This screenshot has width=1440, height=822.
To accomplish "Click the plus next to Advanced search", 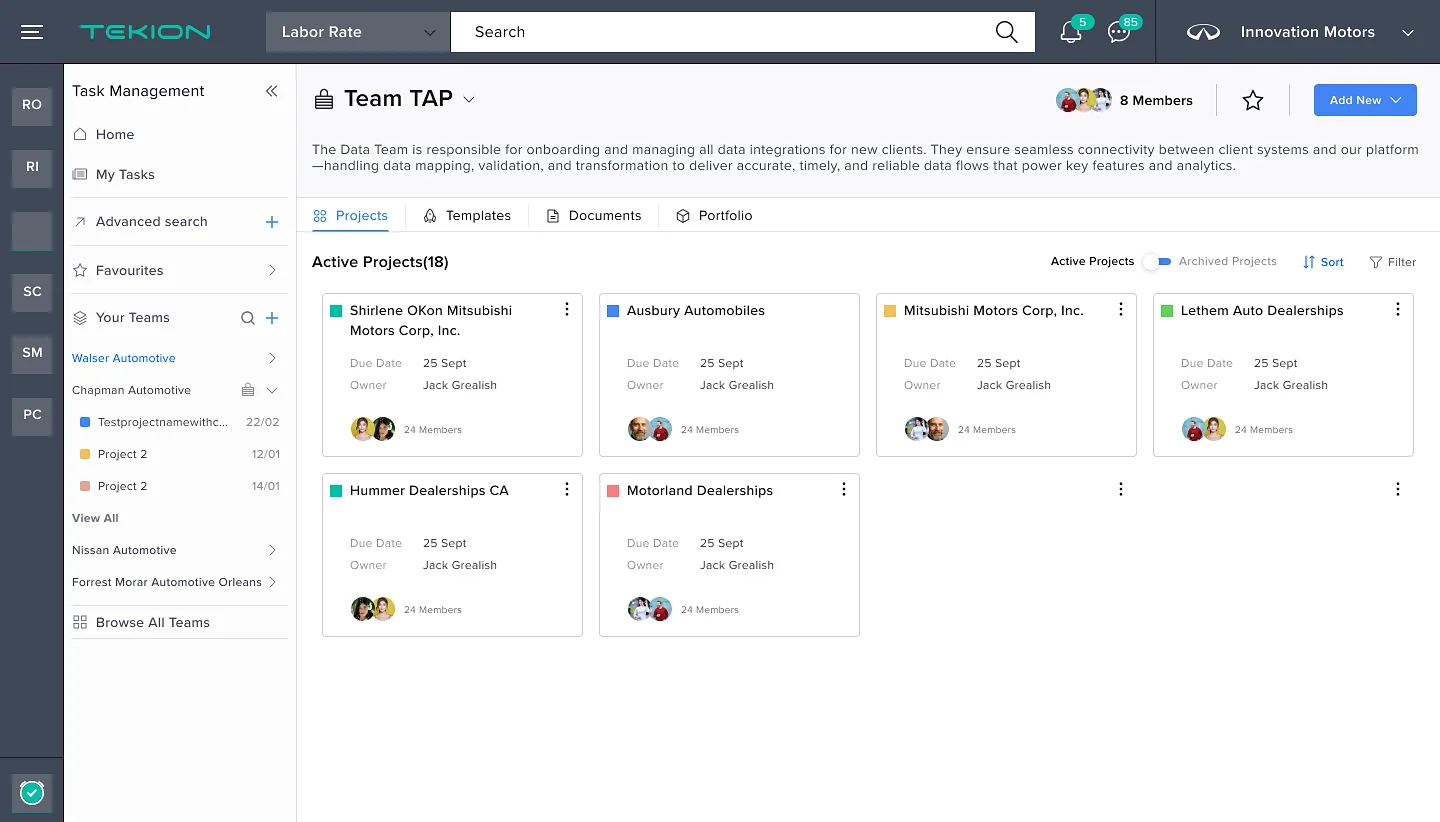I will (x=271, y=222).
